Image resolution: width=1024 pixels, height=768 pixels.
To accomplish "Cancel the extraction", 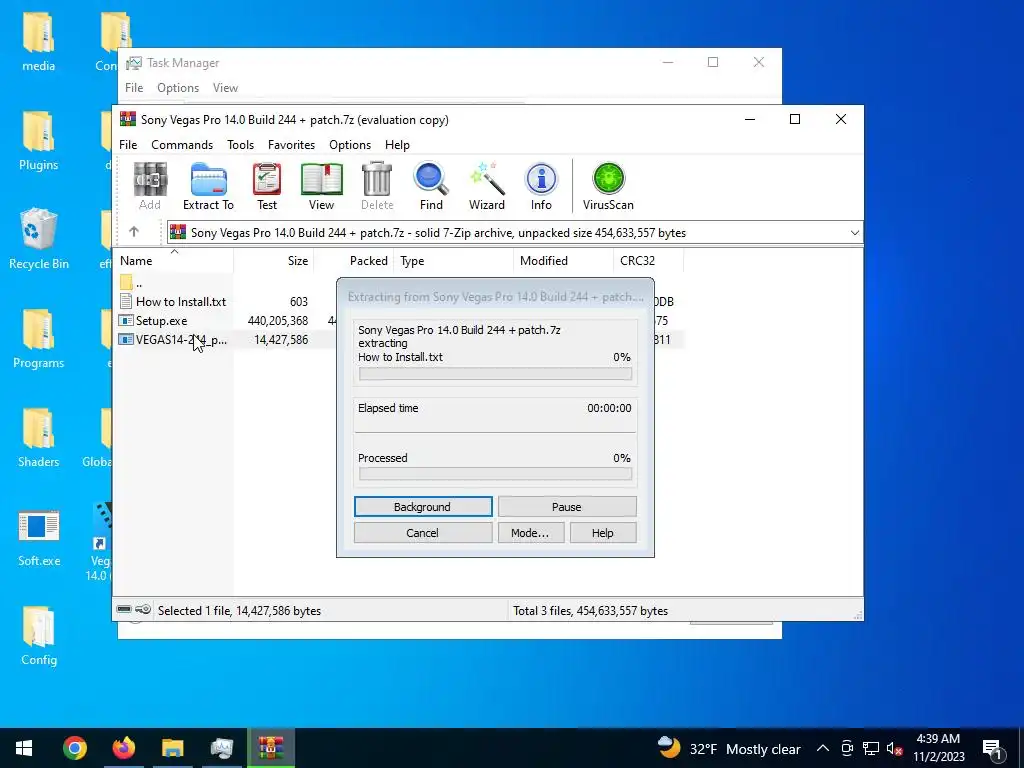I will click(x=423, y=533).
